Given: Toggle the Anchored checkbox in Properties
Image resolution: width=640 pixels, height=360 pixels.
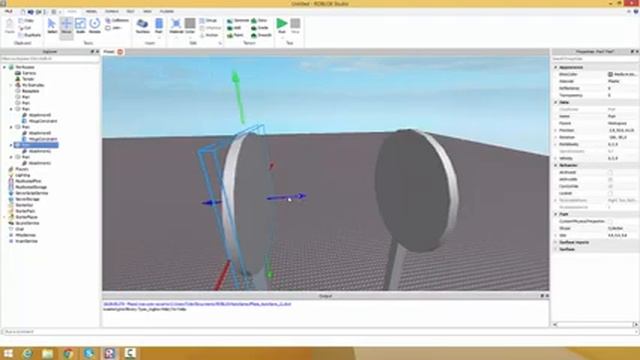Looking at the screenshot, I should pyautogui.click(x=610, y=172).
